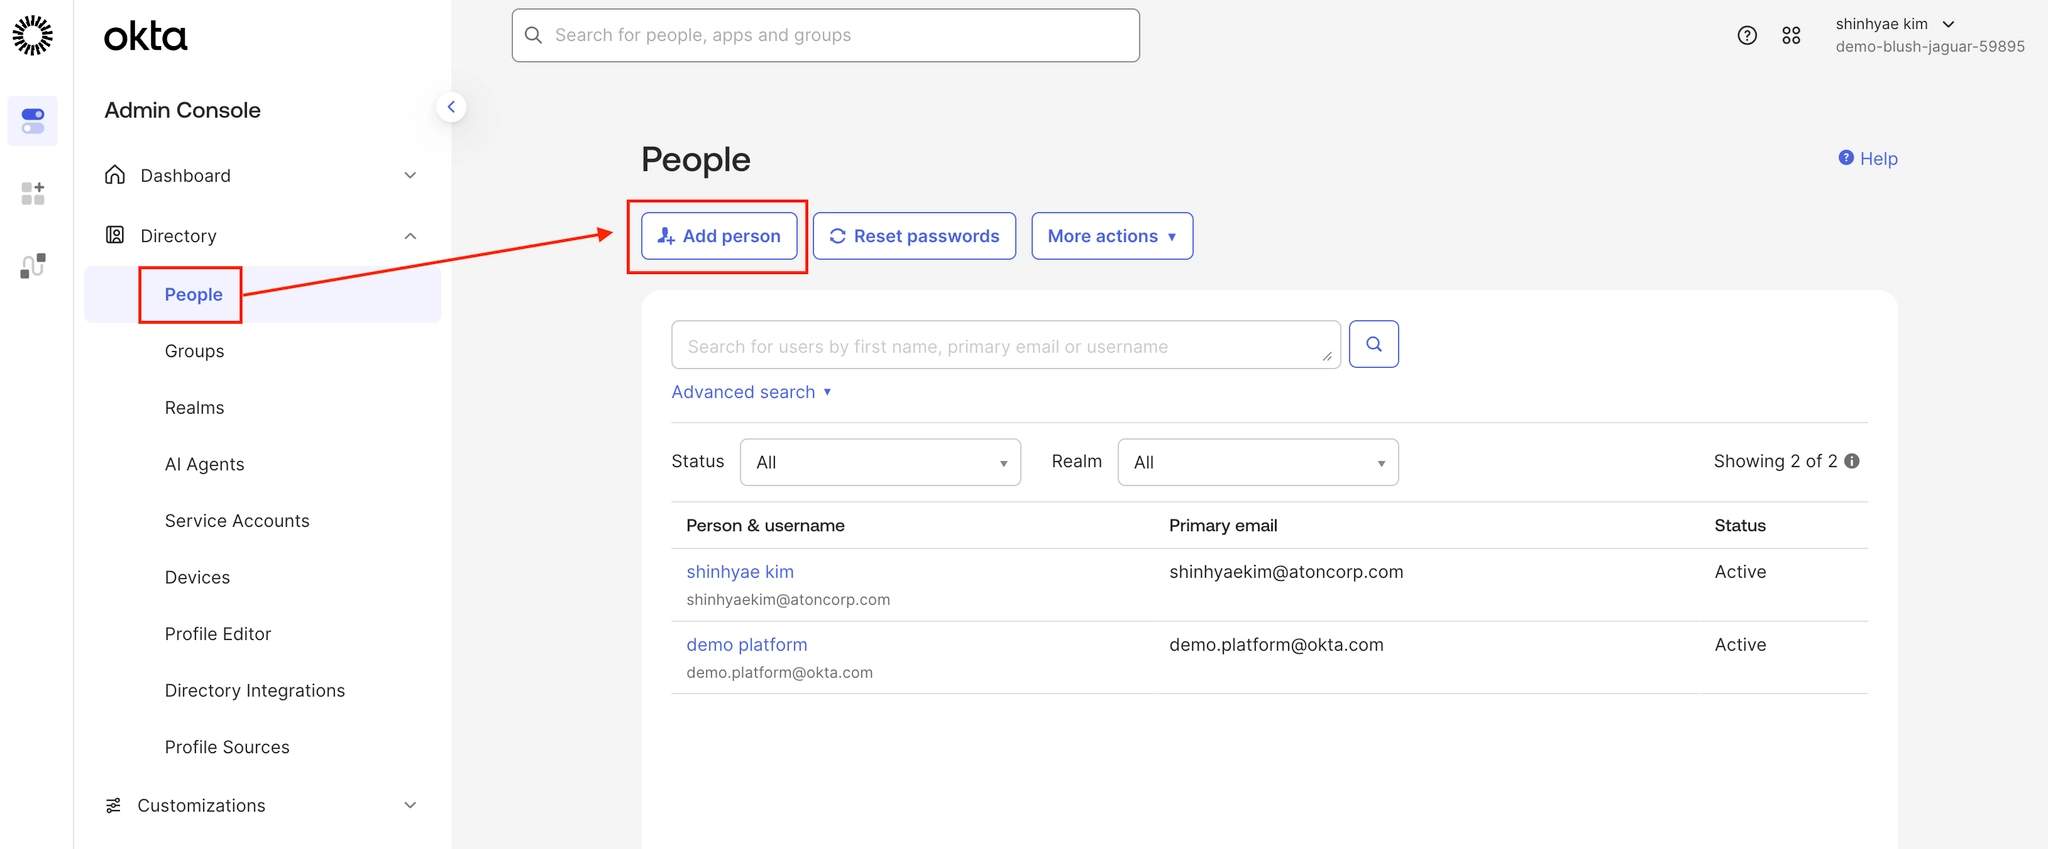The image size is (2048, 849).
Task: Click the Add person button
Action: pos(719,236)
